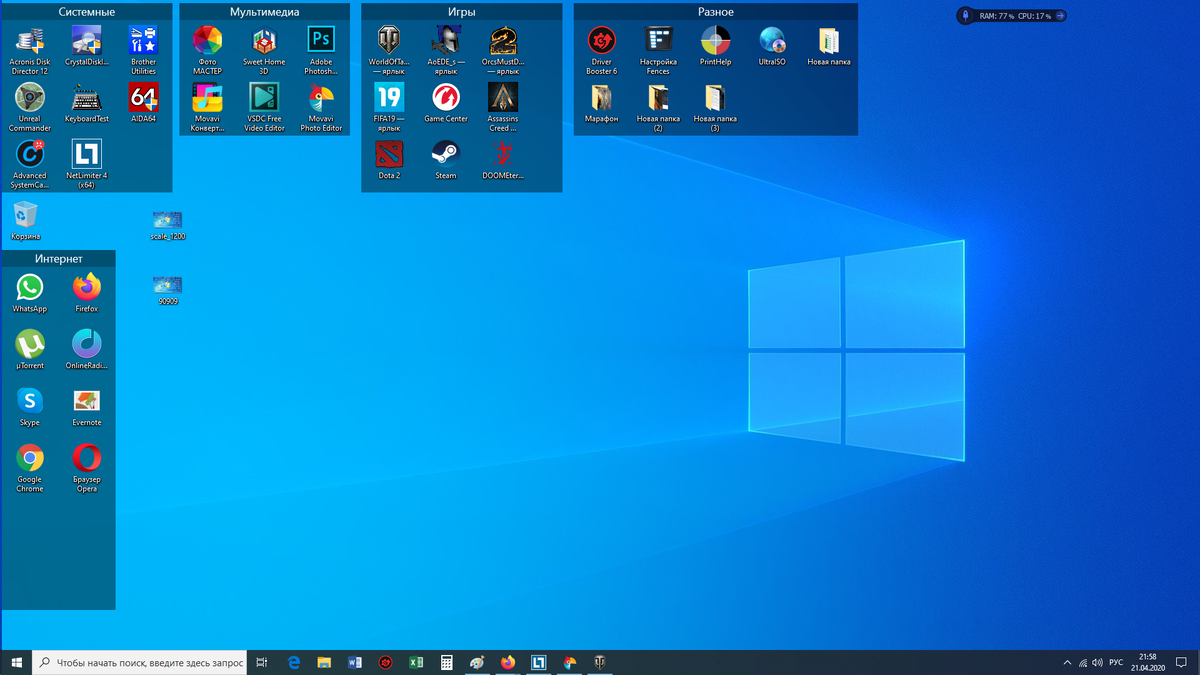Open the Windows Start menu
1200x675 pixels.
tap(17, 662)
